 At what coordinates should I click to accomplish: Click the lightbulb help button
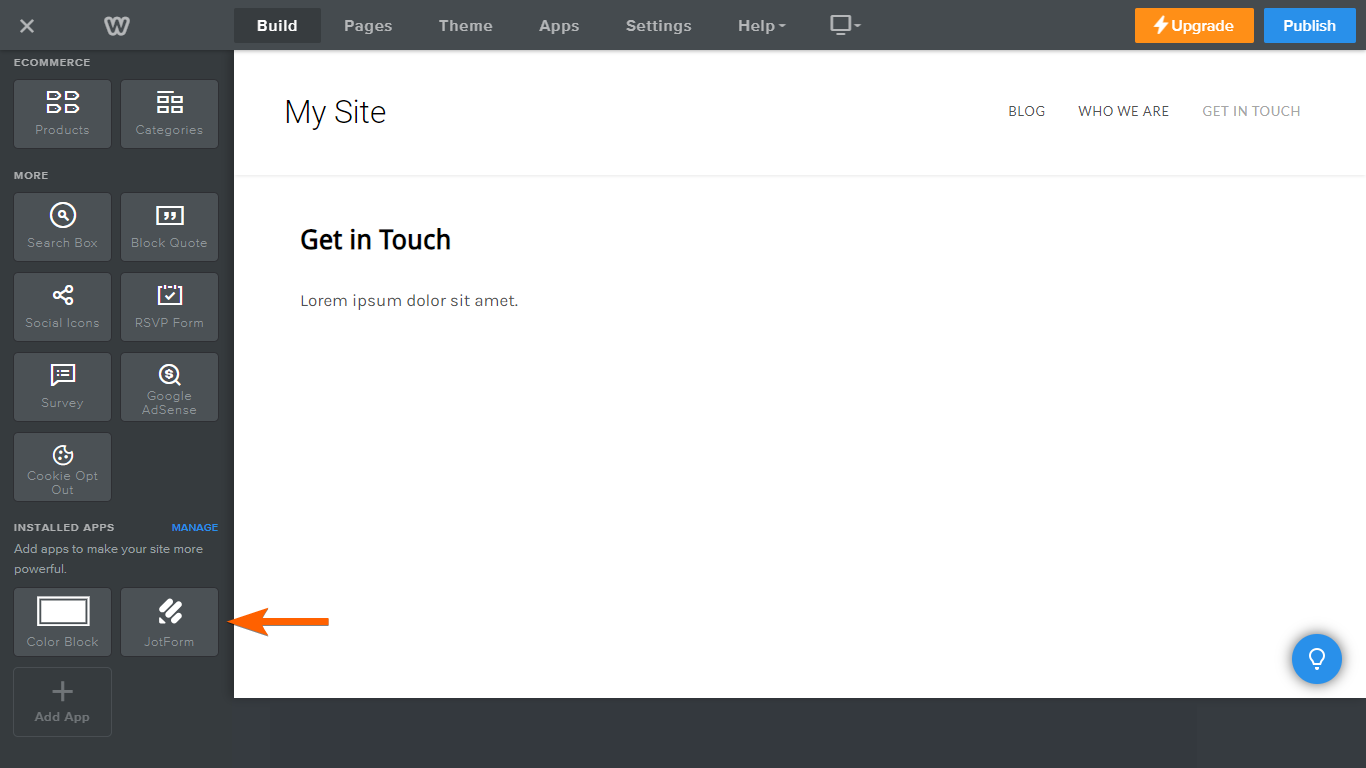1316,659
